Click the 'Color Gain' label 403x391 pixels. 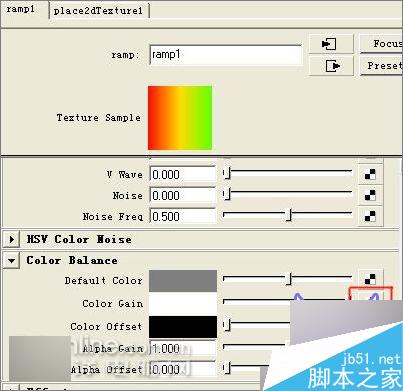tap(113, 304)
